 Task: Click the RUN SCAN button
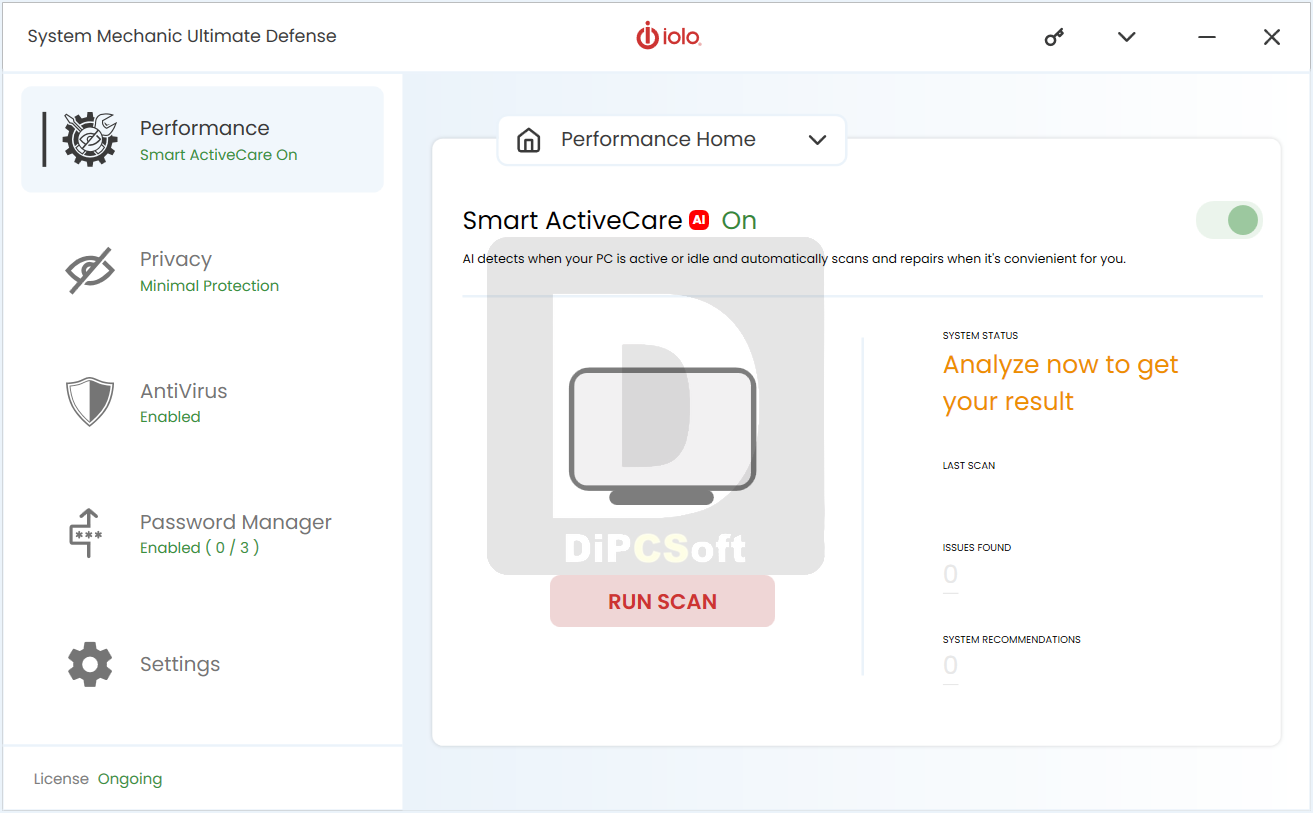coord(662,601)
